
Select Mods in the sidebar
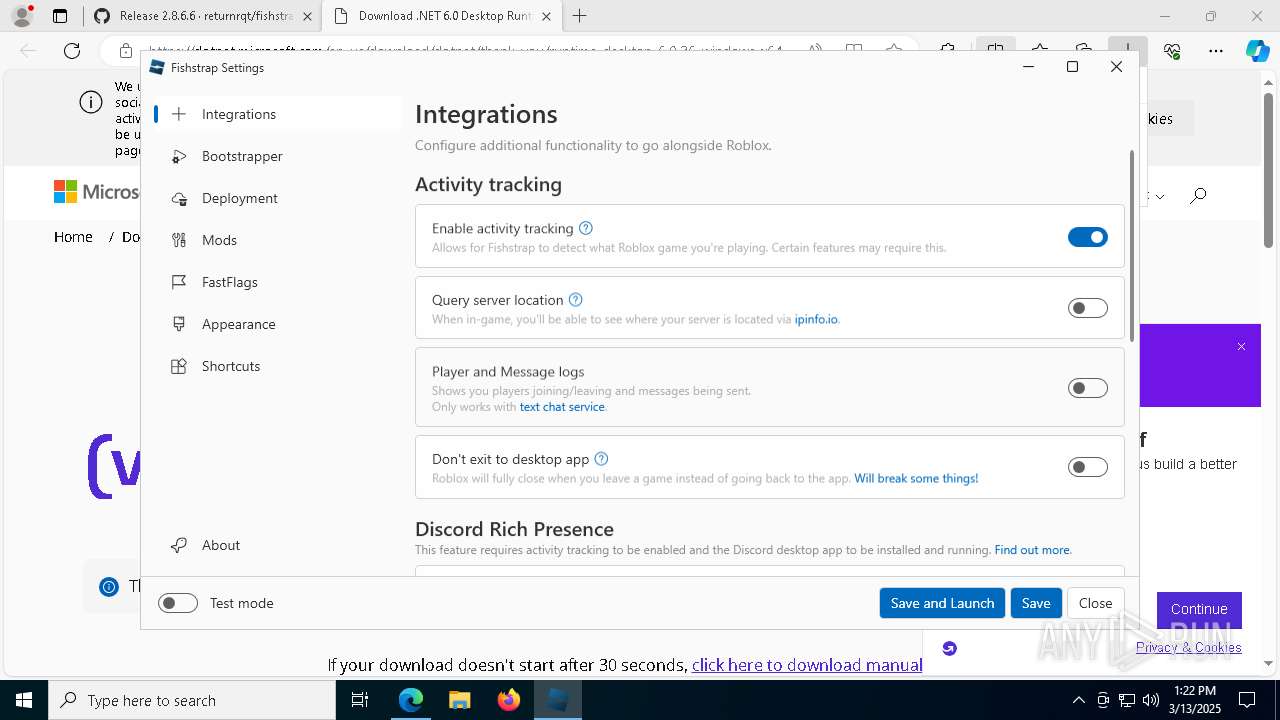[277, 240]
